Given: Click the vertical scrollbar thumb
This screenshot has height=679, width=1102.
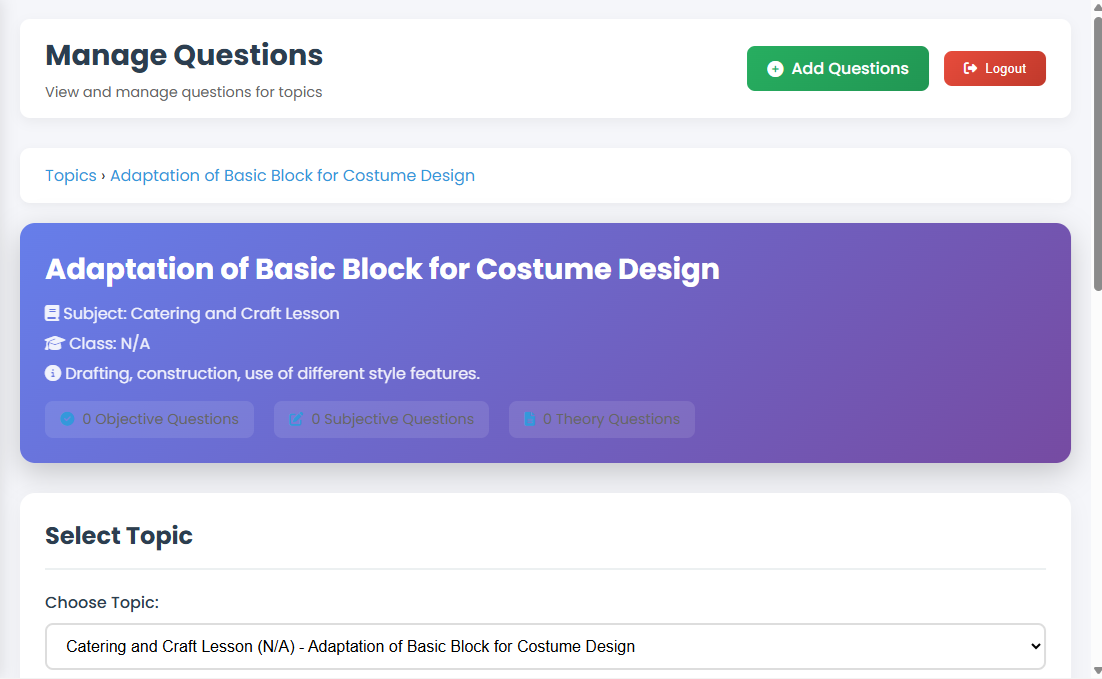Looking at the screenshot, I should tap(1096, 150).
